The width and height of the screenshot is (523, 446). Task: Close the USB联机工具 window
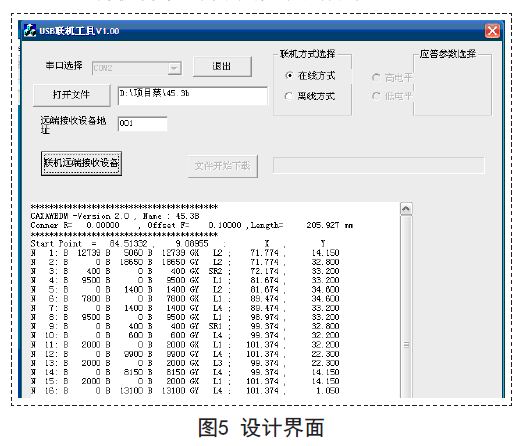[x=492, y=31]
